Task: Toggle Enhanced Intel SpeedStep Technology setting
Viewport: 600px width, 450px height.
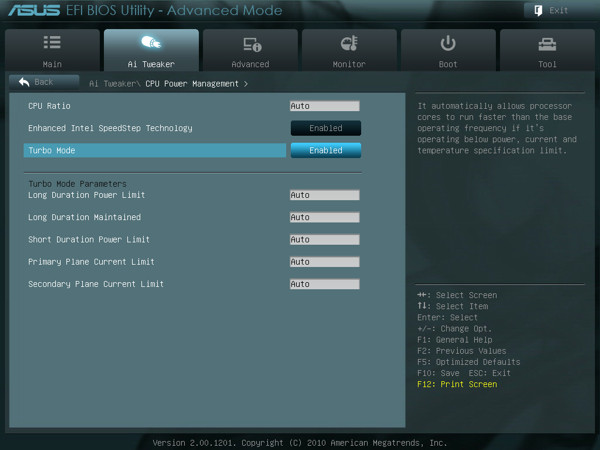Action: [325, 128]
